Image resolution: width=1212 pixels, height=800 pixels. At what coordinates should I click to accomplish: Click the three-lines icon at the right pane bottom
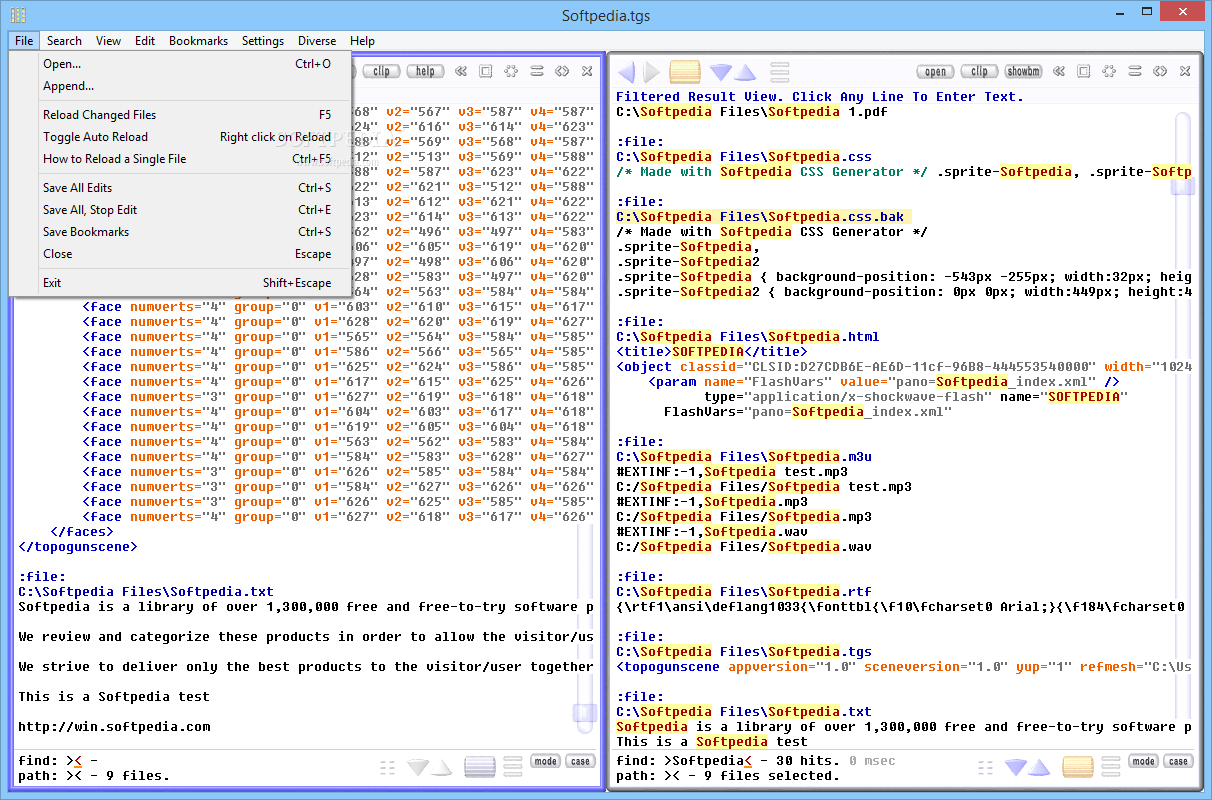(x=1111, y=767)
